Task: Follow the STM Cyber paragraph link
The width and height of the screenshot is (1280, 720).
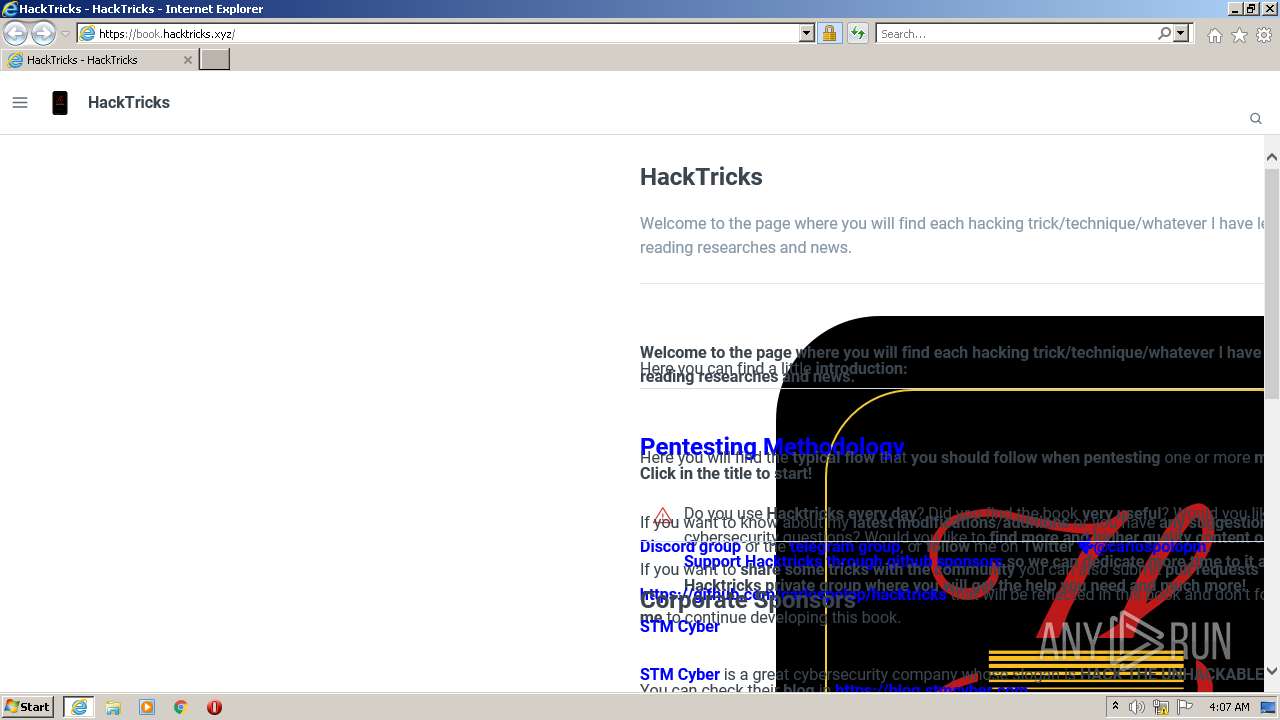Action: pos(680,674)
